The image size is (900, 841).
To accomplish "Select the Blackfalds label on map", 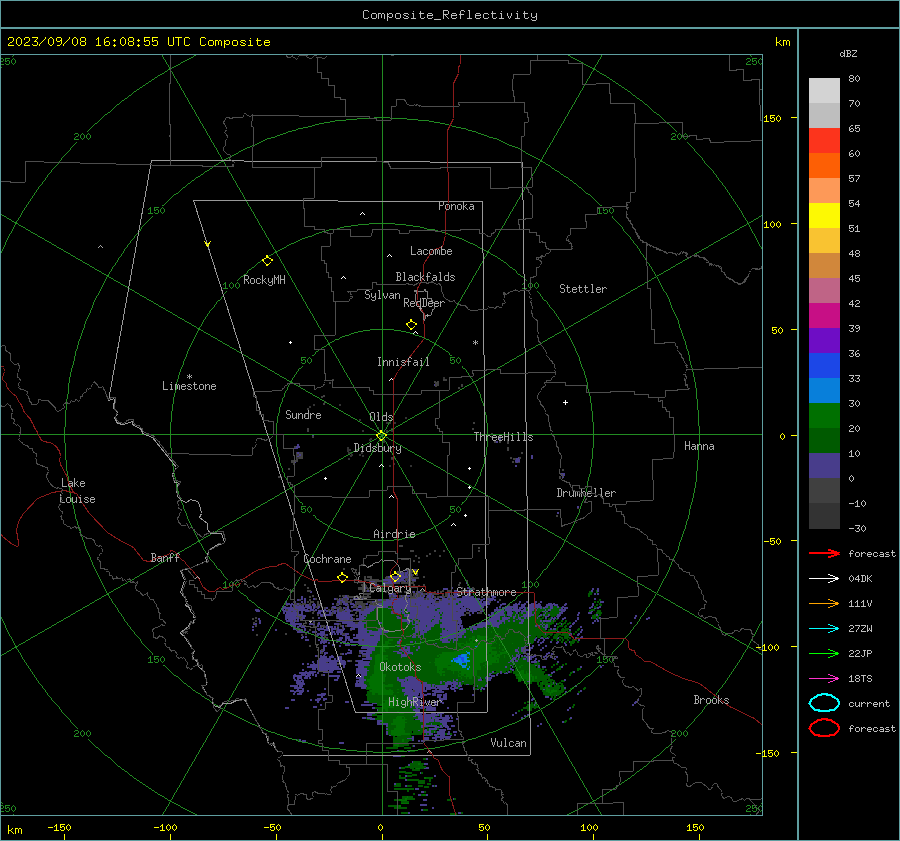I will tap(425, 277).
